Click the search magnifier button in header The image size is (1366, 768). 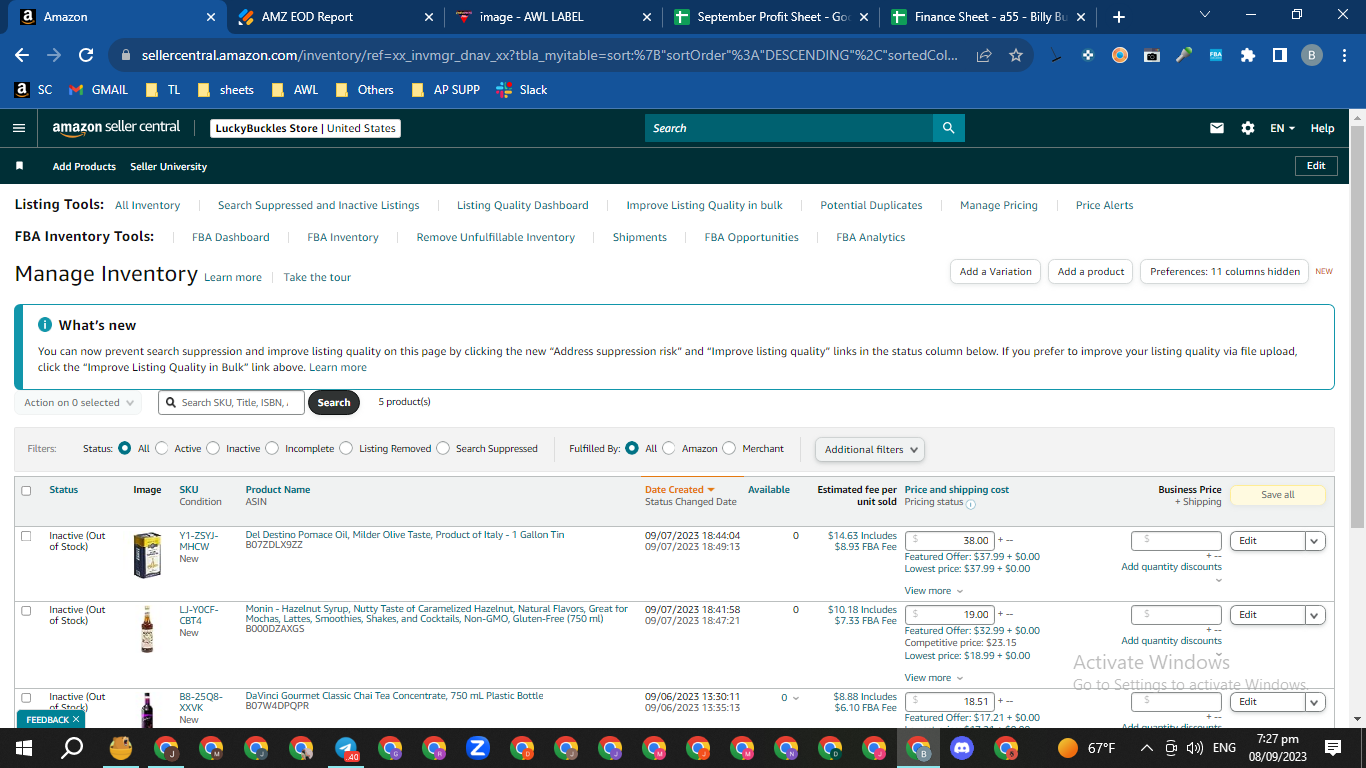(948, 128)
